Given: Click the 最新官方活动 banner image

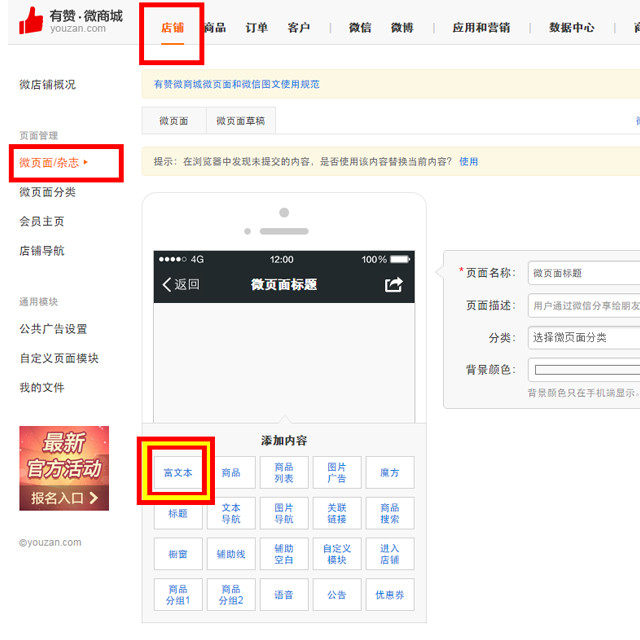Looking at the screenshot, I should point(64,468).
